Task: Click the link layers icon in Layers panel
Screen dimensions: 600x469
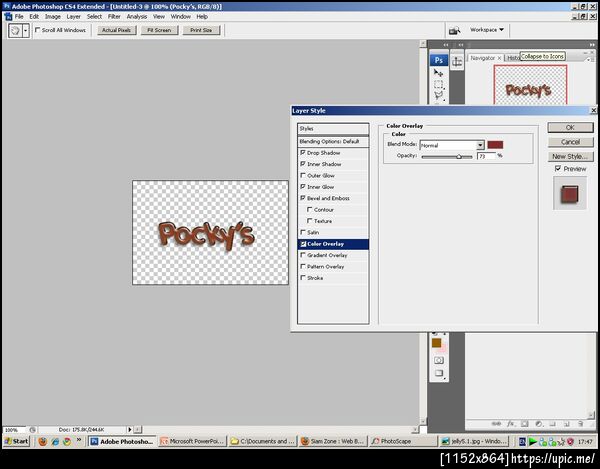Action: pyautogui.click(x=496, y=424)
